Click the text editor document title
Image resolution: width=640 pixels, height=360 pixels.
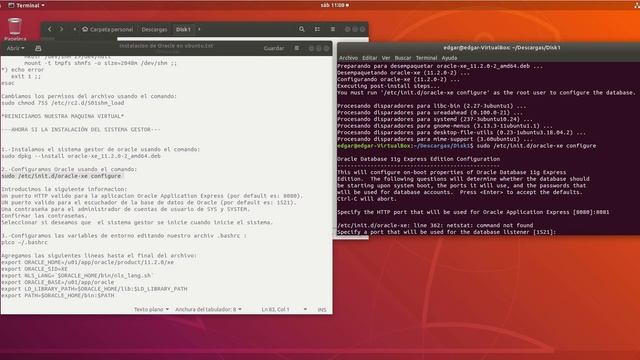coord(166,46)
